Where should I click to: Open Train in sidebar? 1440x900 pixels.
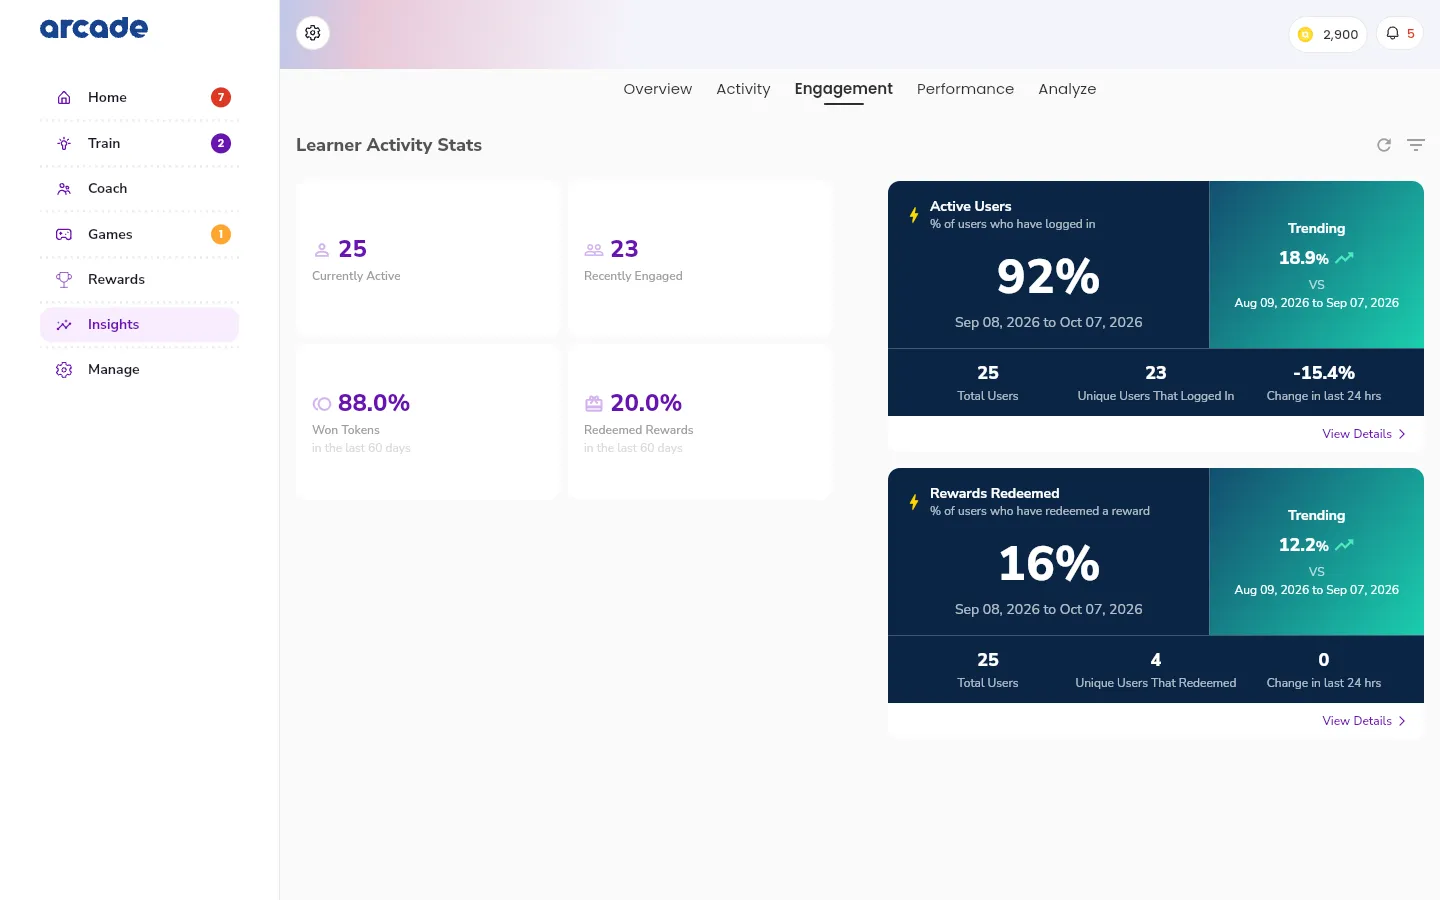pyautogui.click(x=140, y=143)
